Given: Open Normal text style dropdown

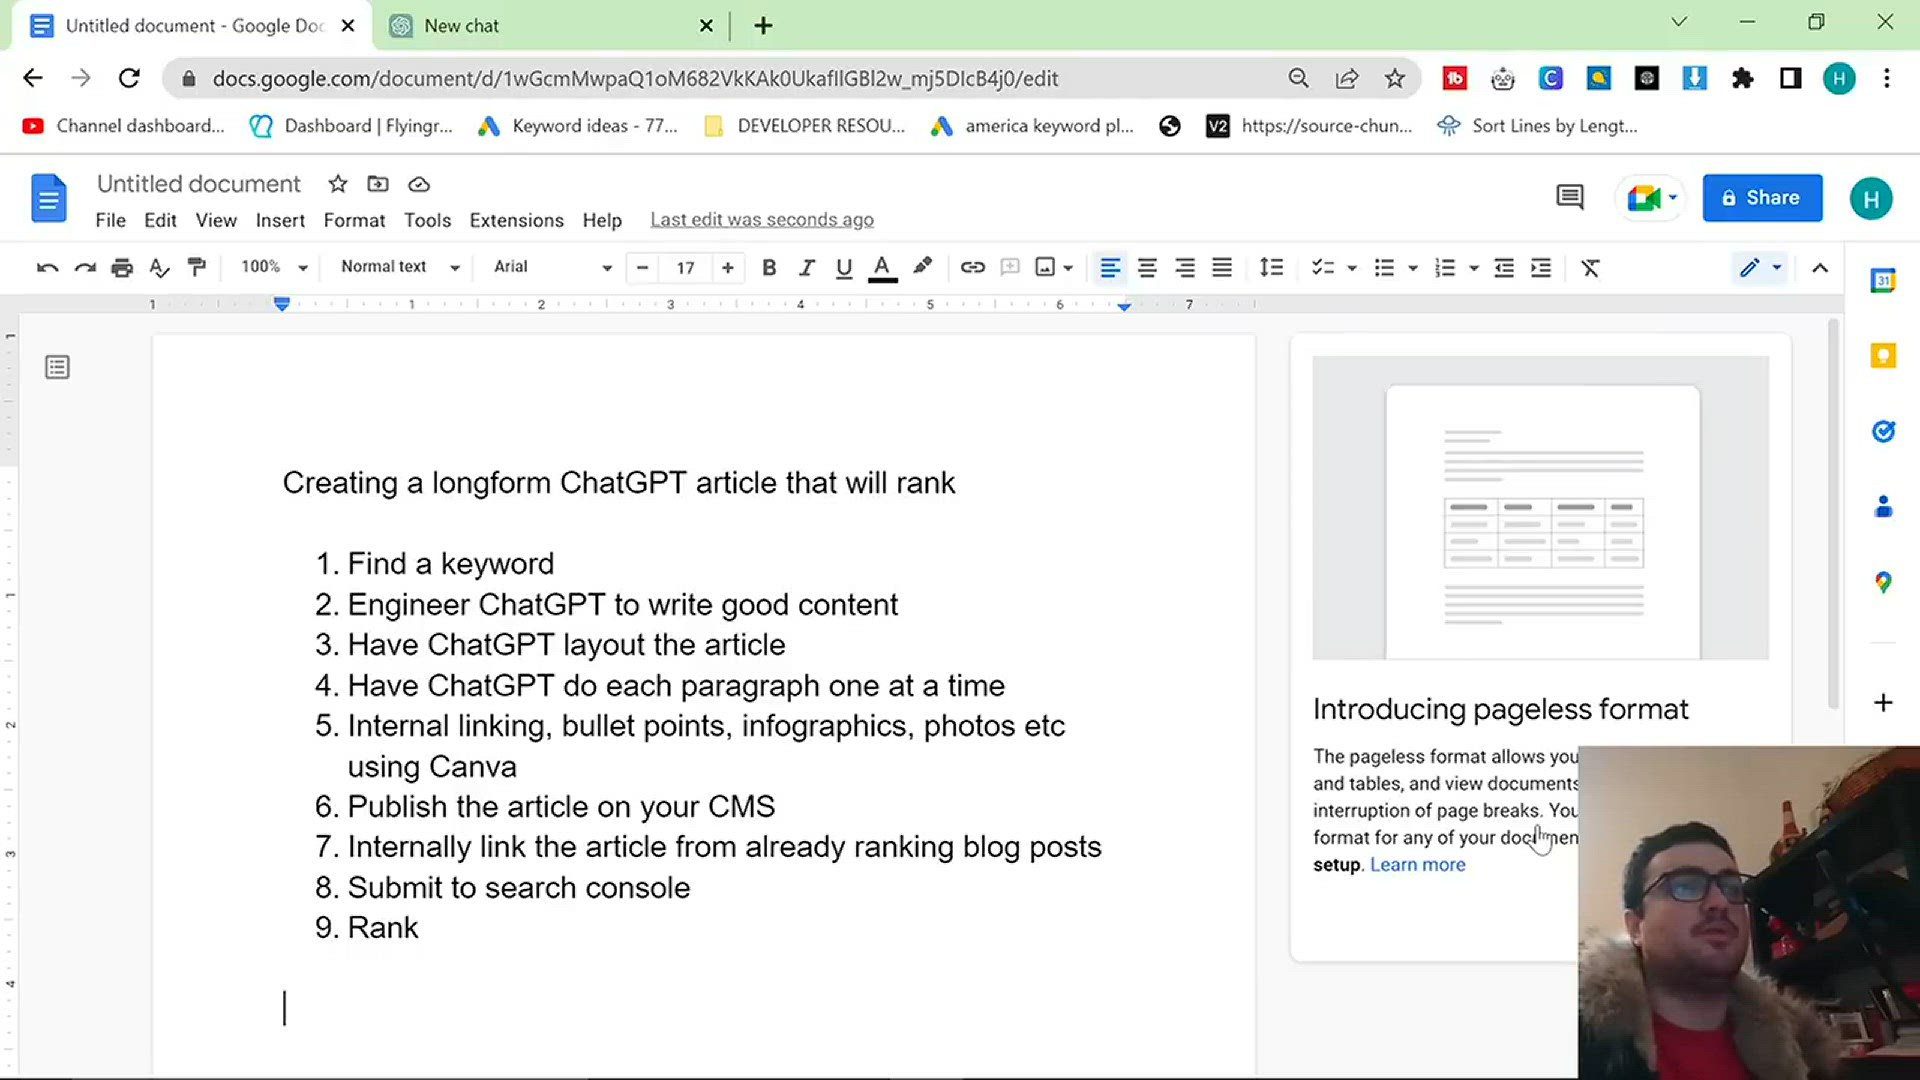Looking at the screenshot, I should pyautogui.click(x=400, y=267).
